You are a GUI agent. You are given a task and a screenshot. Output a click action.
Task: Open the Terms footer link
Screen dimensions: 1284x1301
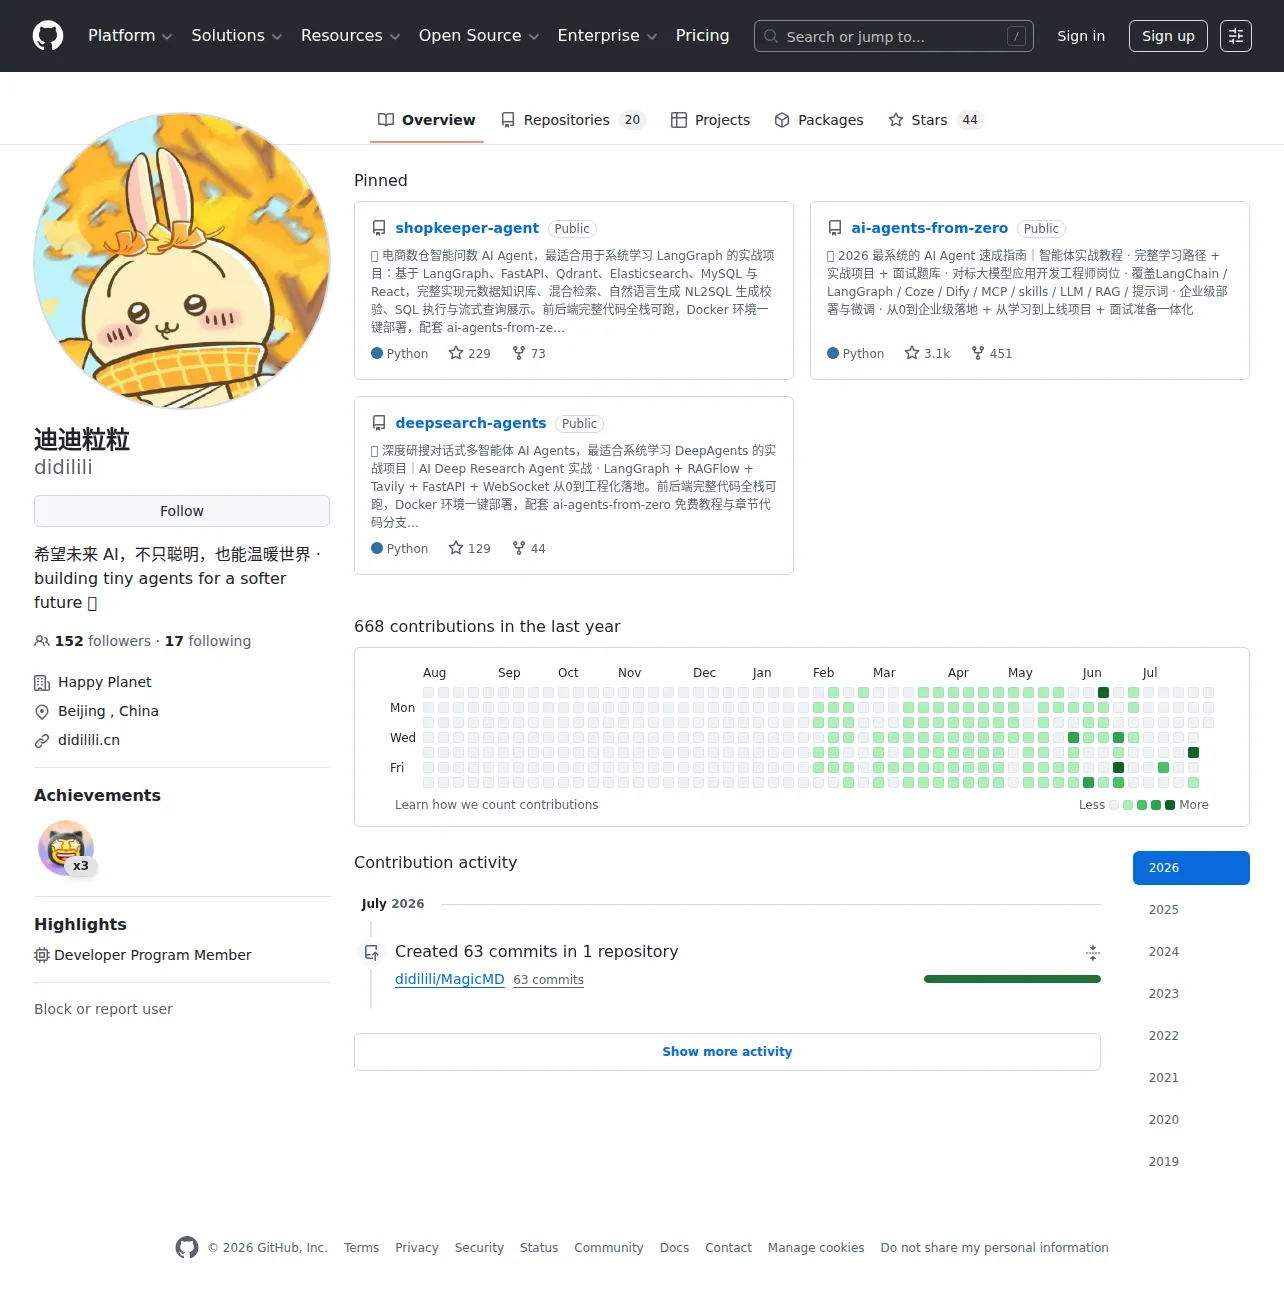(x=361, y=1248)
